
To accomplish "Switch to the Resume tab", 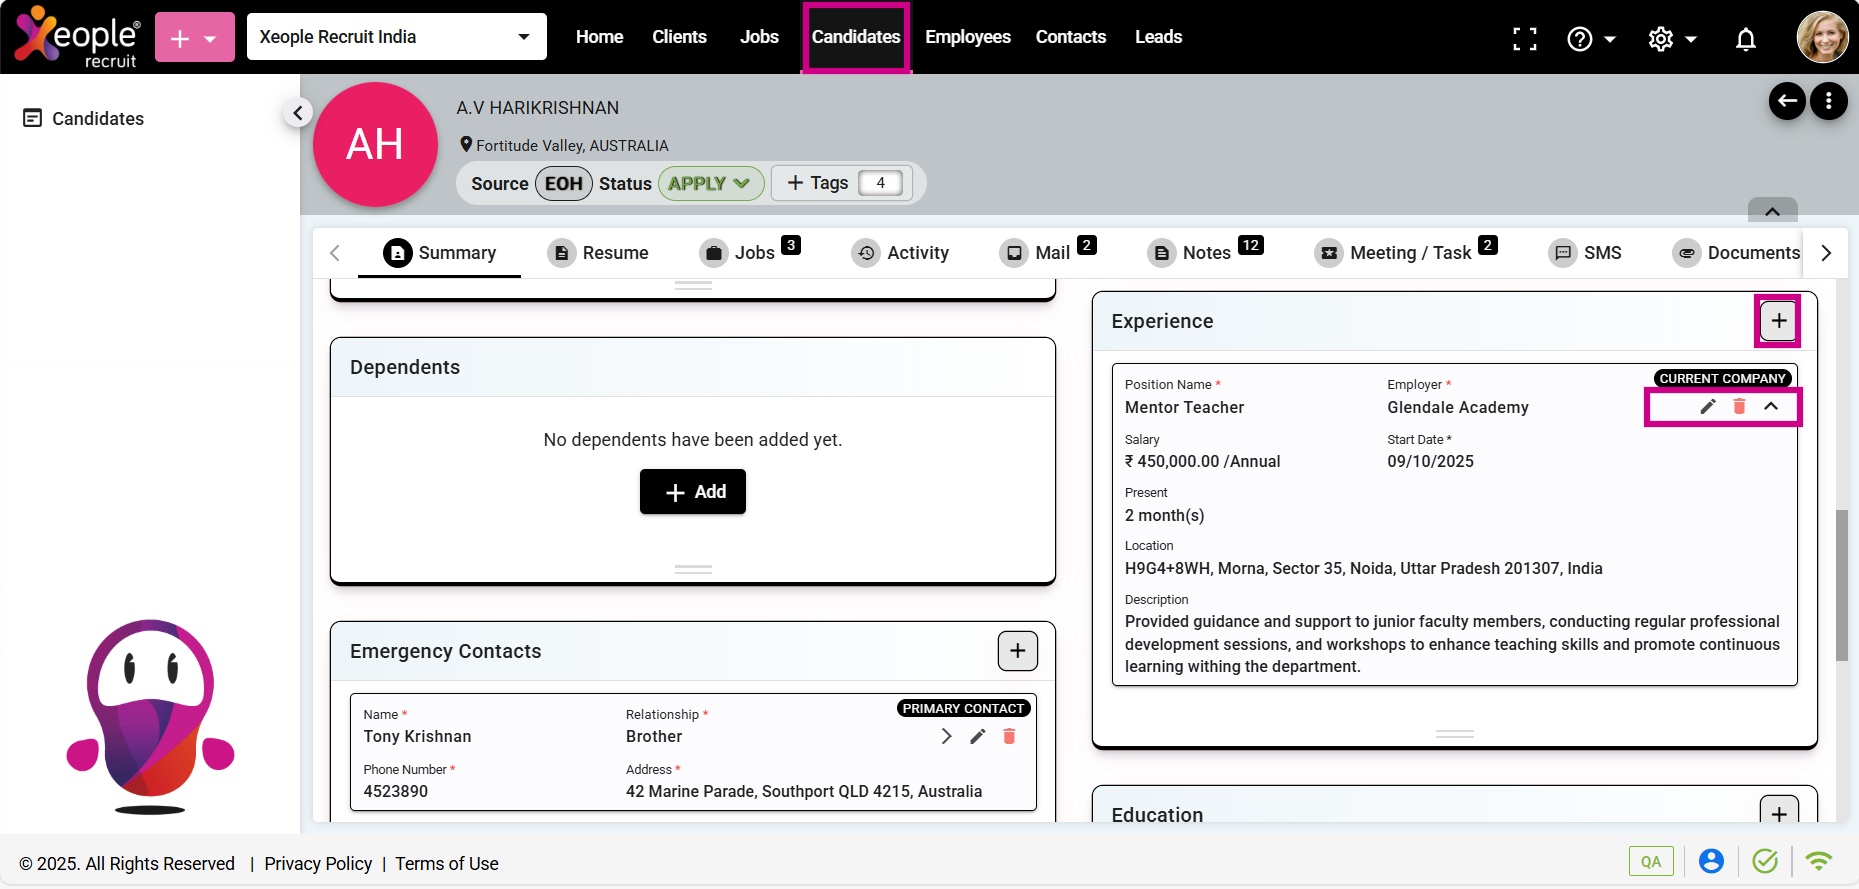I will click(599, 253).
